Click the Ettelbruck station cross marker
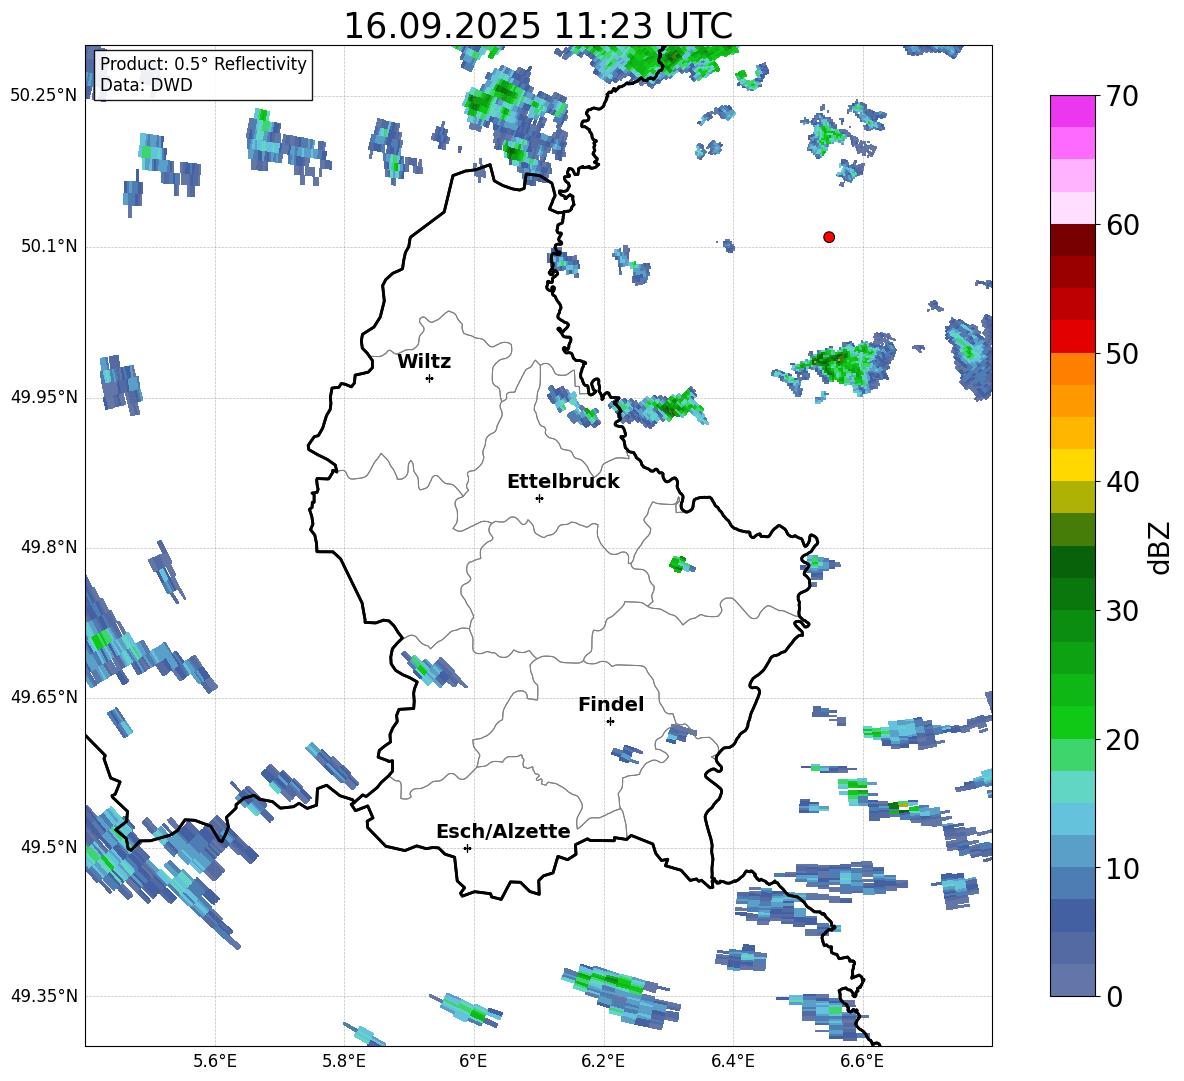Viewport: 1184px width, 1081px height. tap(539, 498)
